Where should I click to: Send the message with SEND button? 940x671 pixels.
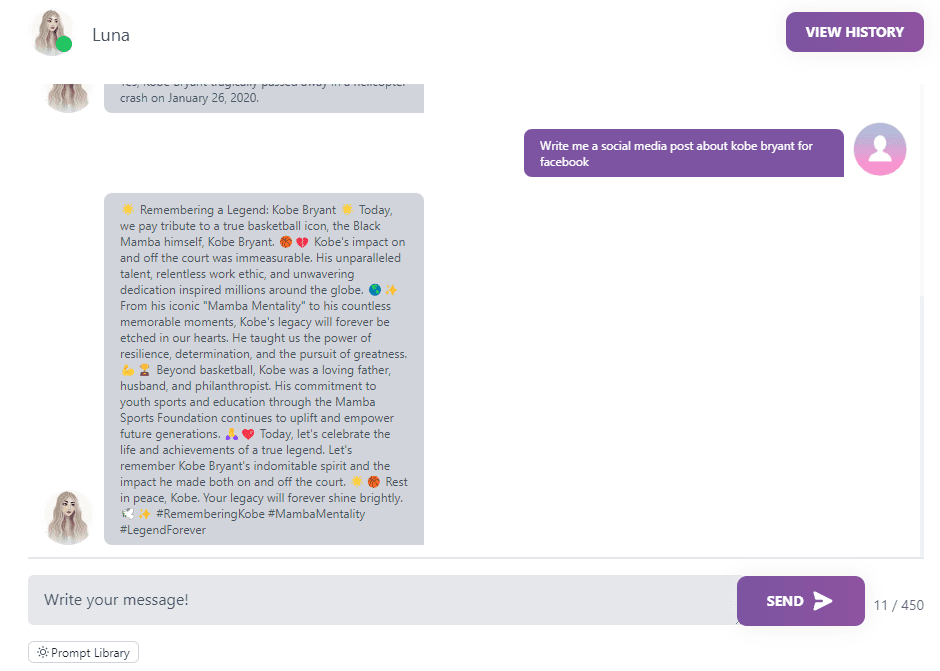[800, 601]
